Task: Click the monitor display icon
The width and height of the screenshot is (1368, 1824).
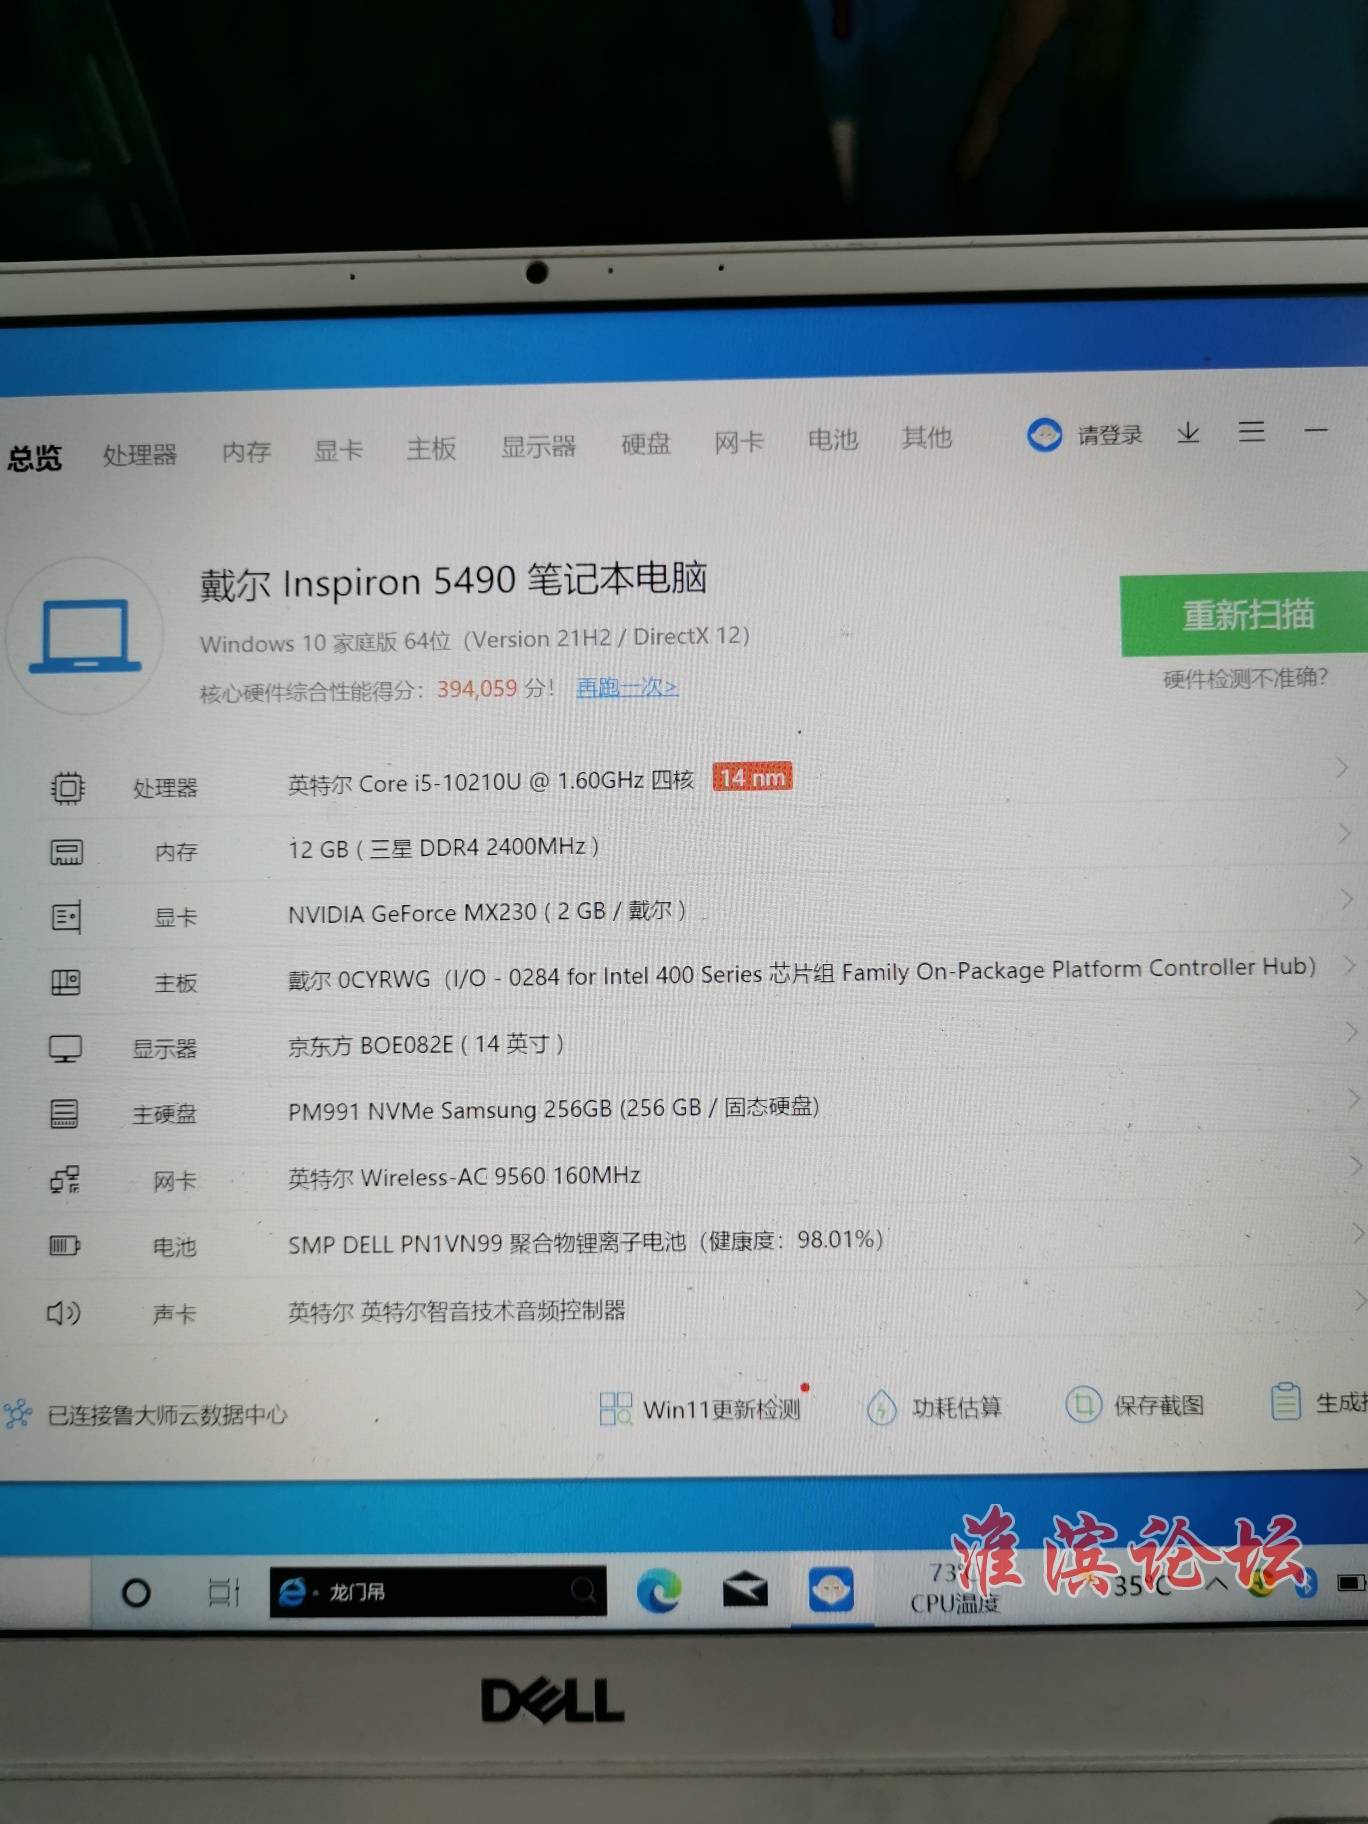Action: pyautogui.click(x=66, y=1048)
